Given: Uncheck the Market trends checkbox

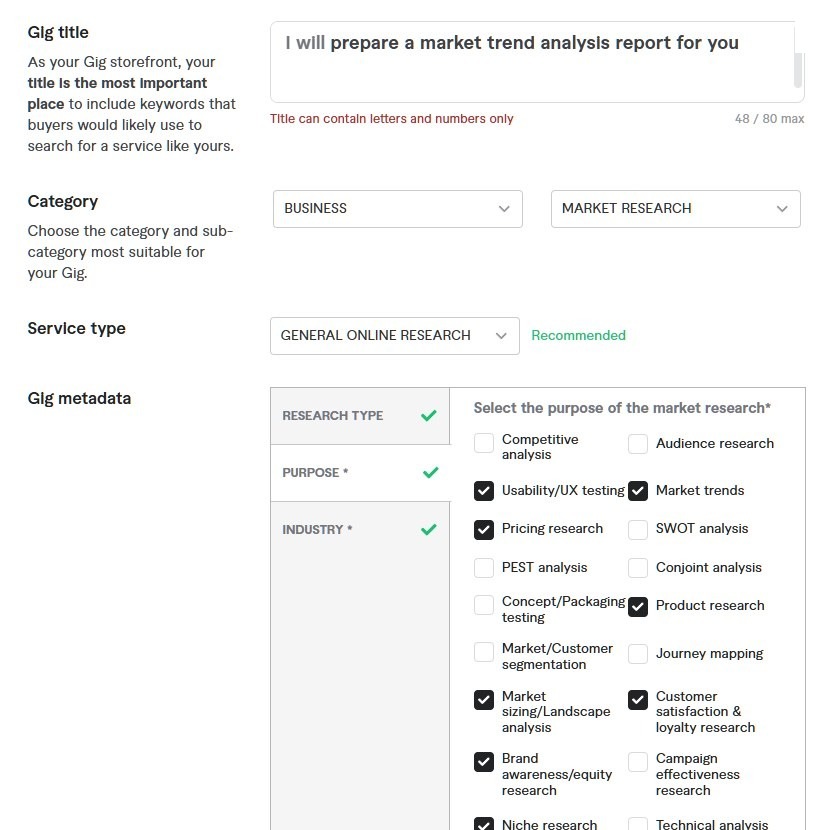Looking at the screenshot, I should [x=638, y=490].
